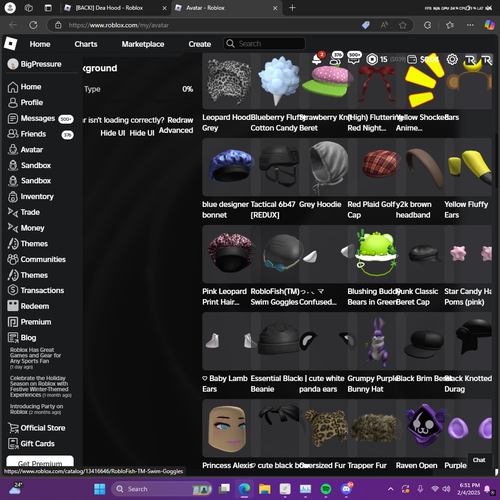Image resolution: width=500 pixels, height=500 pixels.
Task: Open the Robux balance icon
Action: (x=372, y=59)
